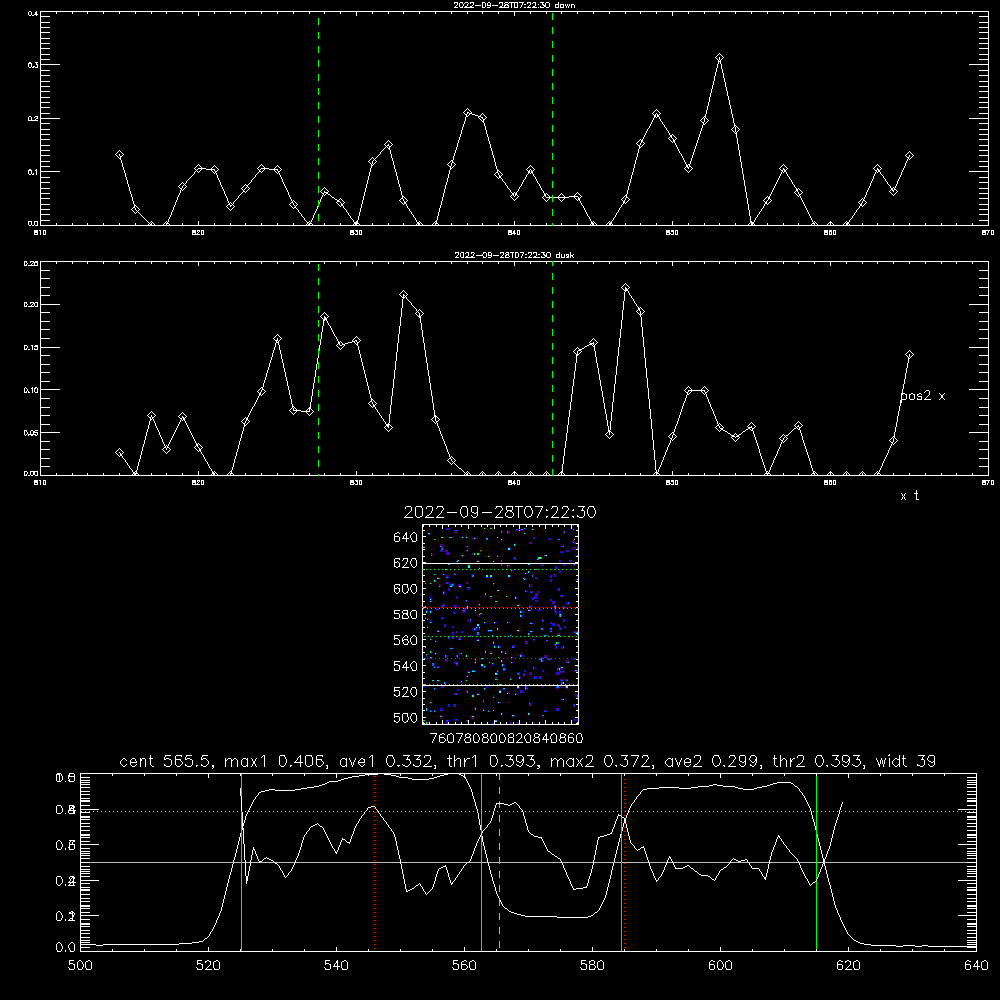Click the orange dashed center line in bottom plot

click(x=499, y=861)
